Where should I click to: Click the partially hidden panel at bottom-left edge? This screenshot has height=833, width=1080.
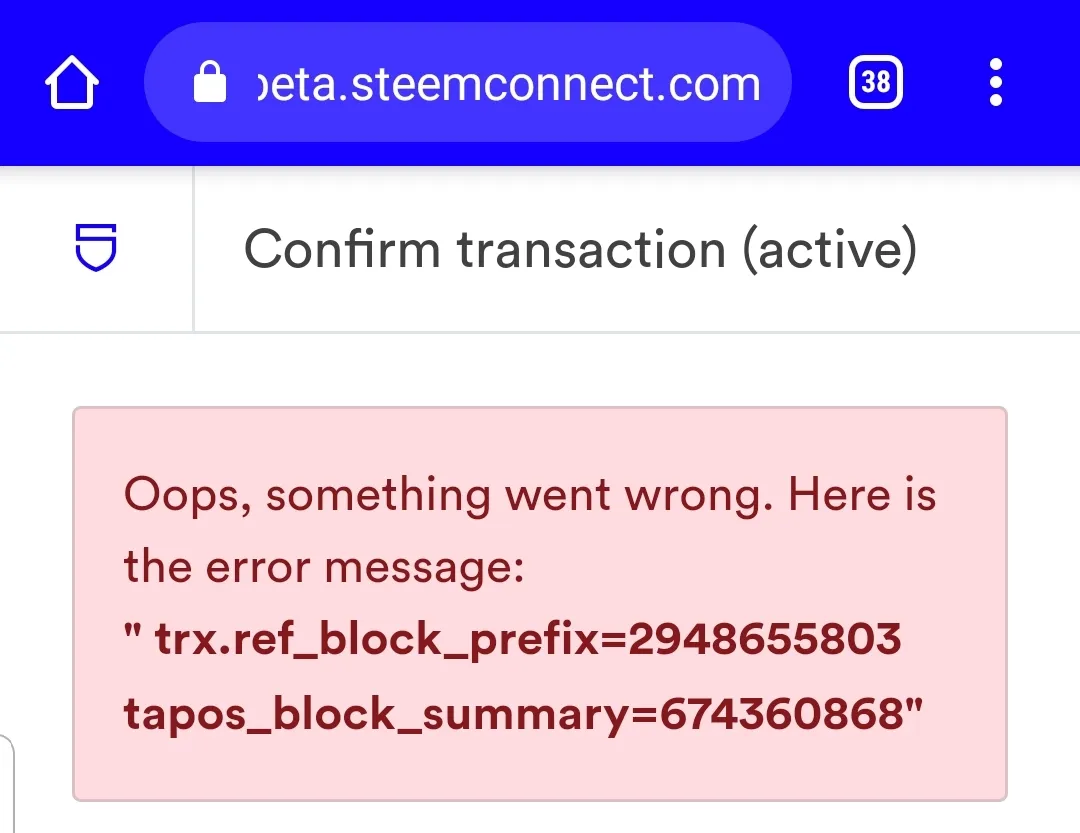7,784
